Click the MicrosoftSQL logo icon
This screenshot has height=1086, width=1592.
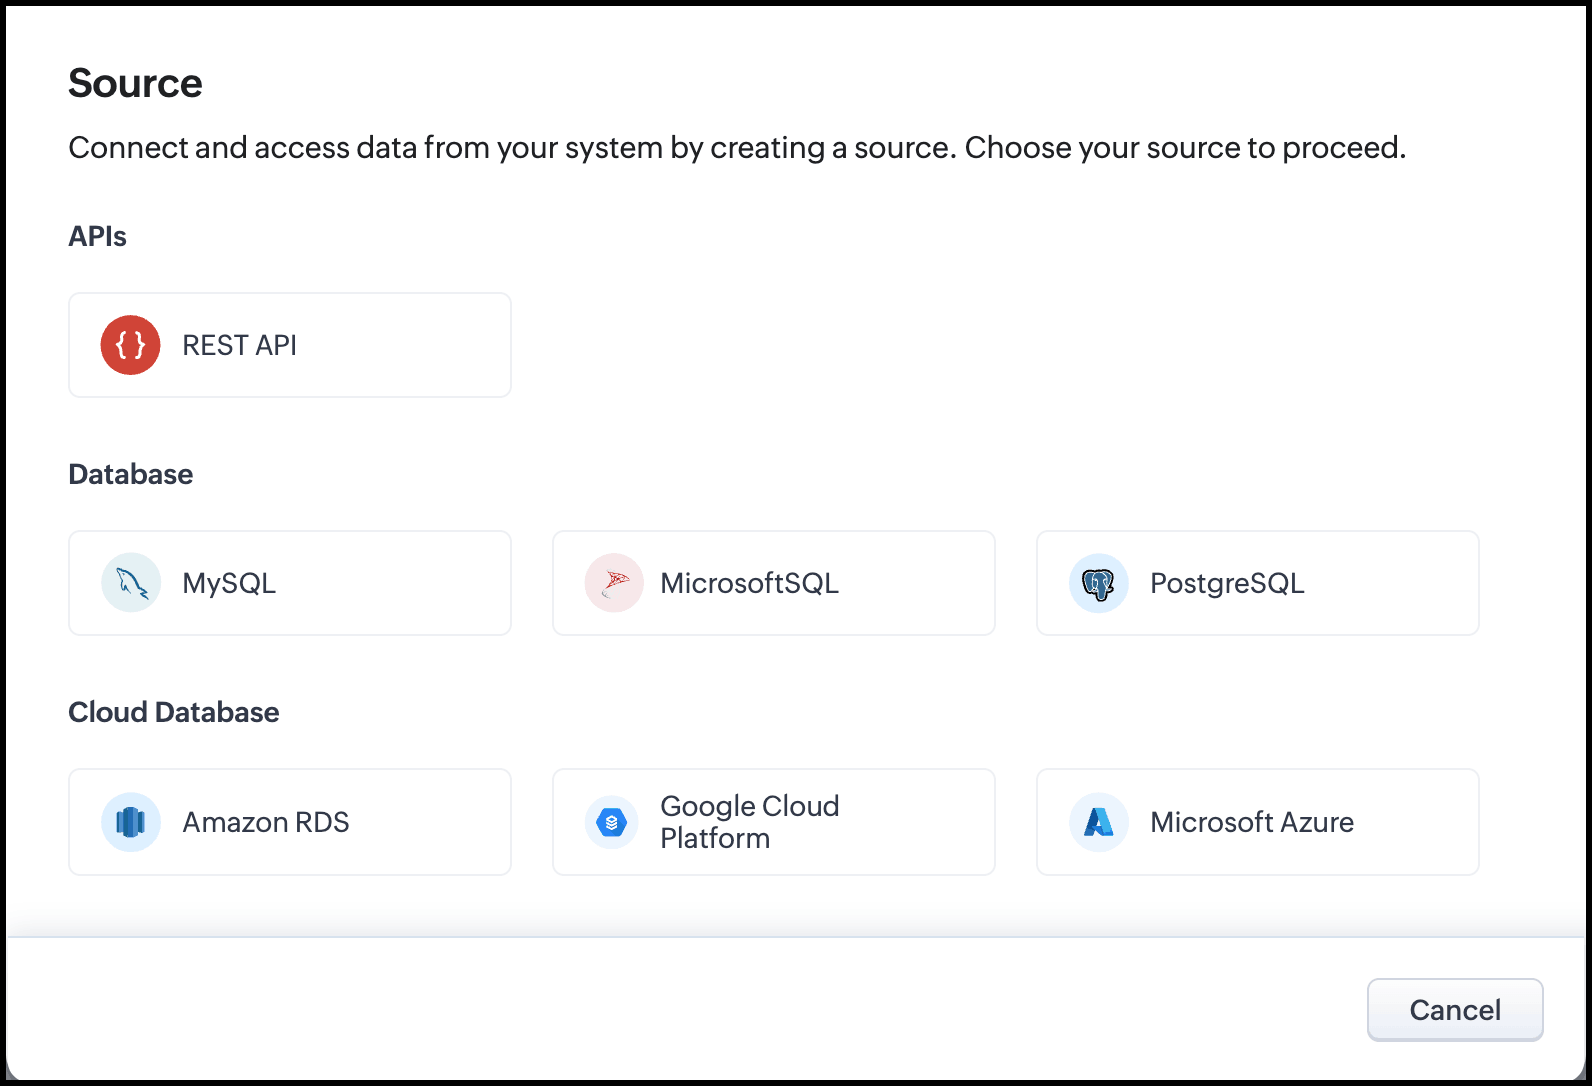614,583
